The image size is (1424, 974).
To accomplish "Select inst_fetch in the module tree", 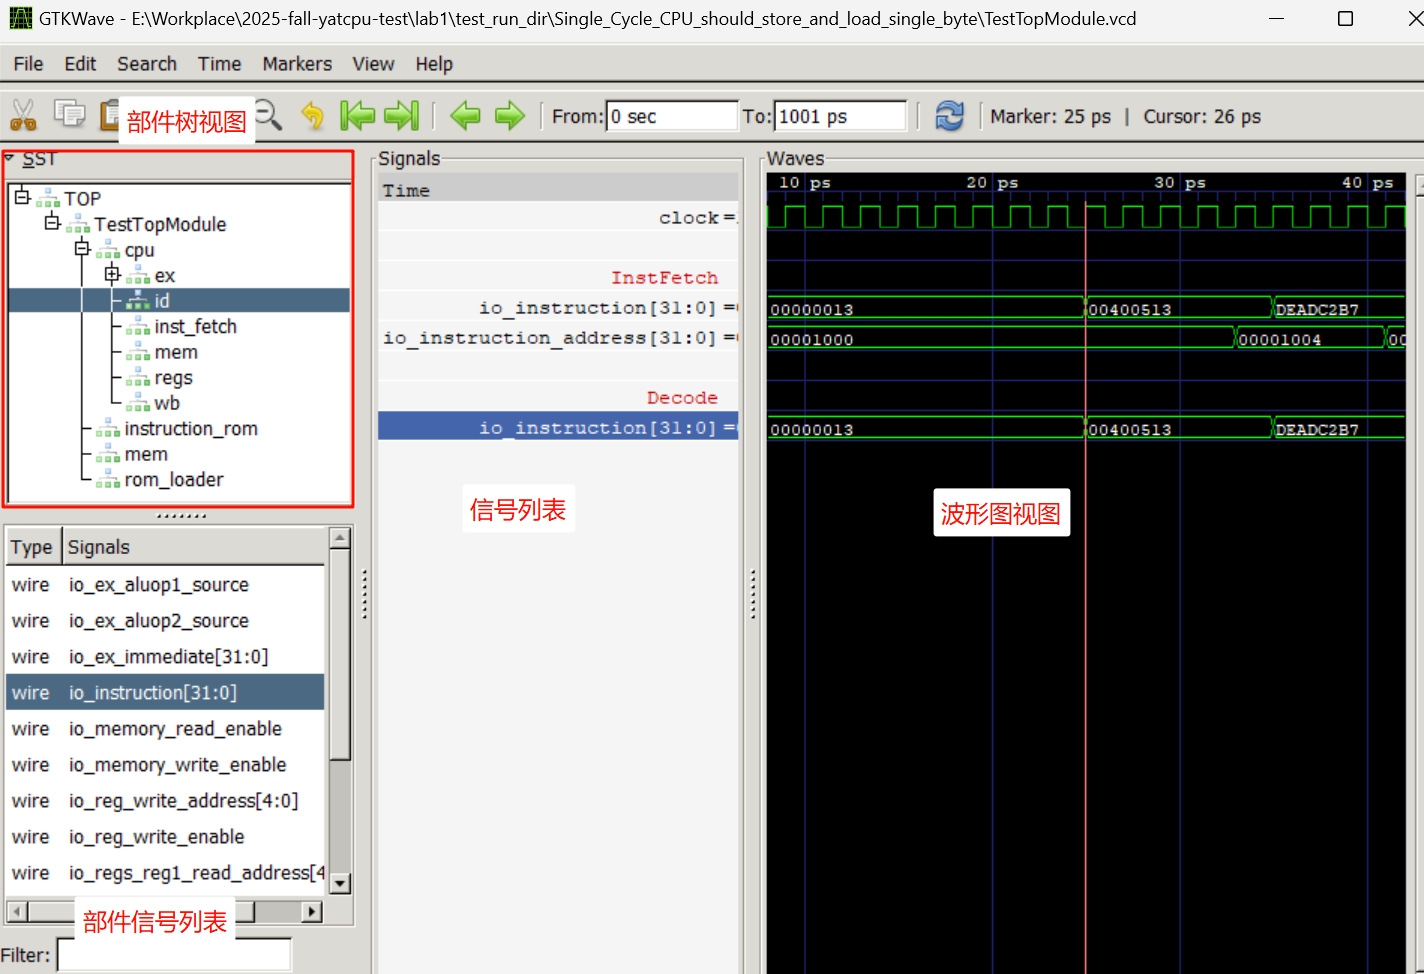I will point(195,327).
